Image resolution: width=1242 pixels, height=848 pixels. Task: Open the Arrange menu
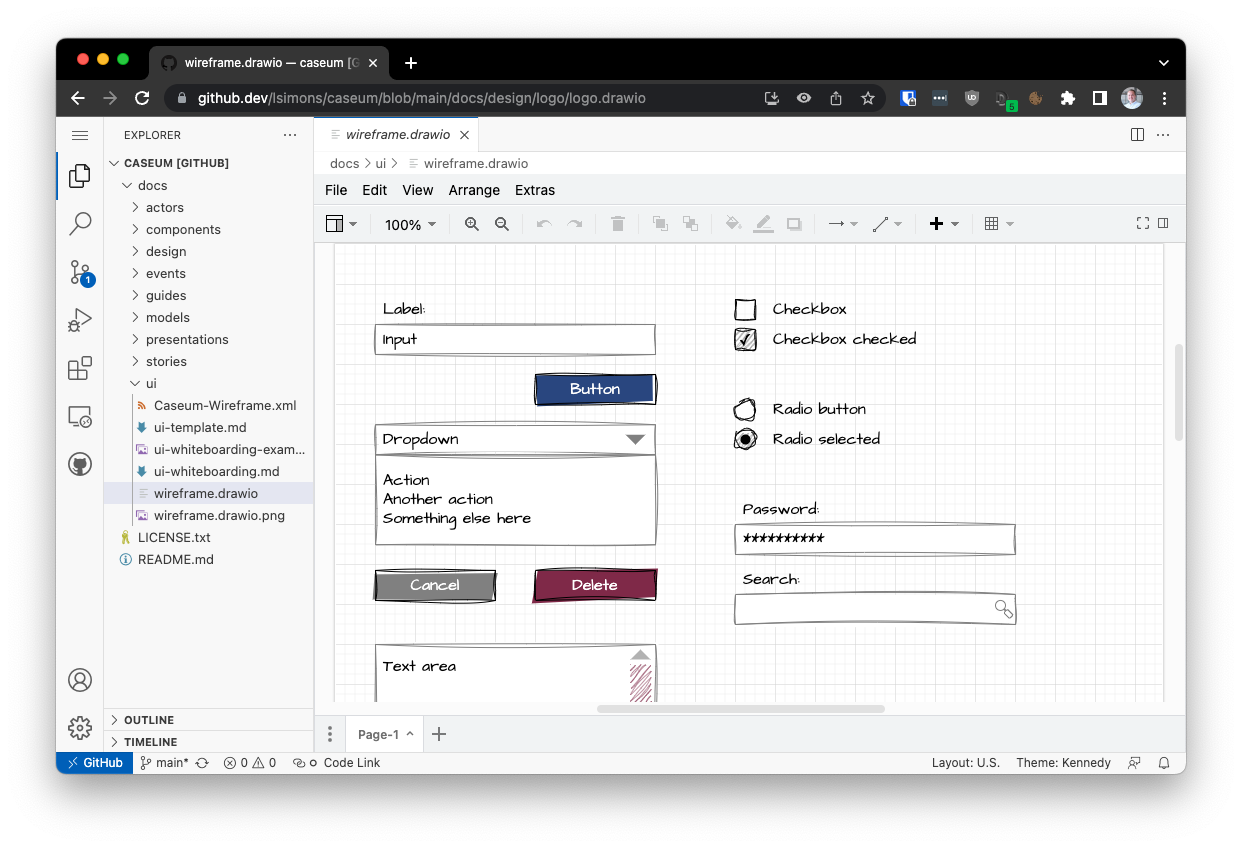coord(474,190)
